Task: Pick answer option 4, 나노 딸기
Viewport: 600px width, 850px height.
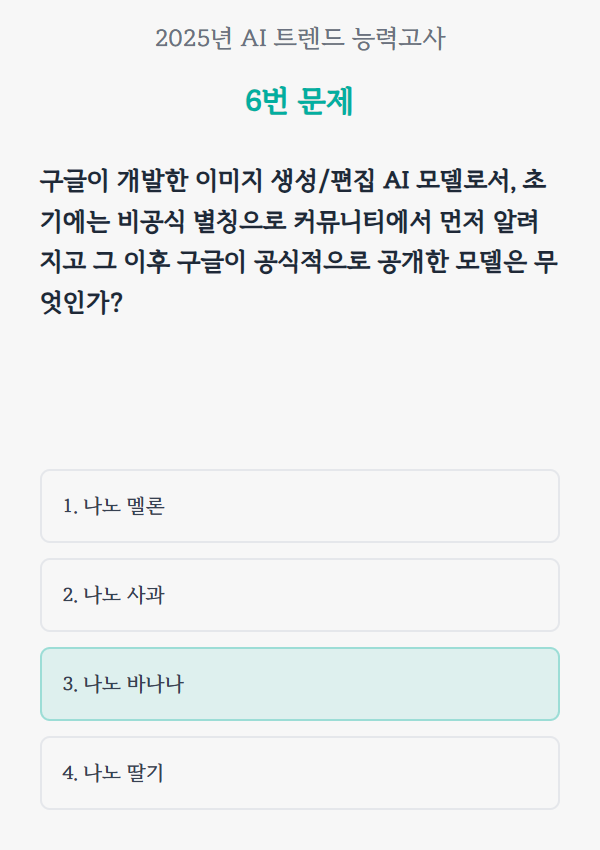Action: [x=299, y=773]
